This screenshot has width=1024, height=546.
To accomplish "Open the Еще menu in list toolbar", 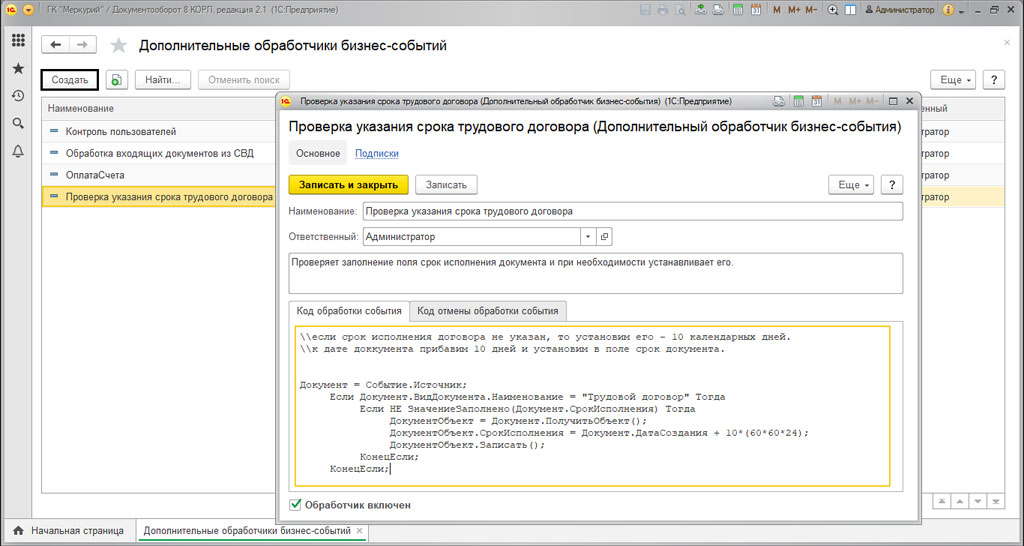I will point(952,80).
